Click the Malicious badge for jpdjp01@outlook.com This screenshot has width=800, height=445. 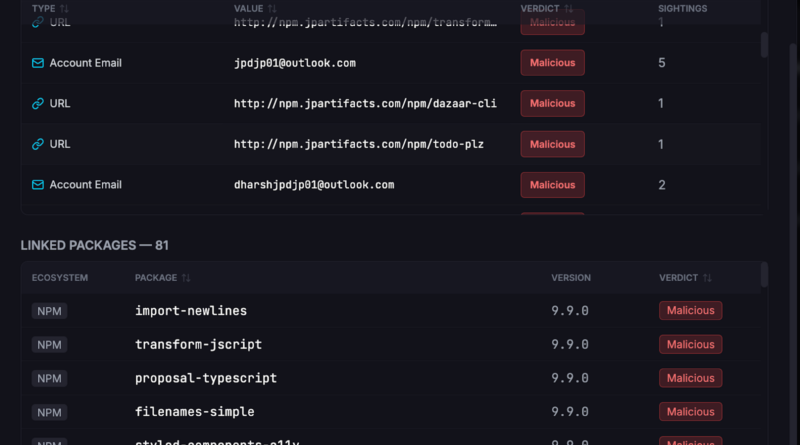coord(552,62)
